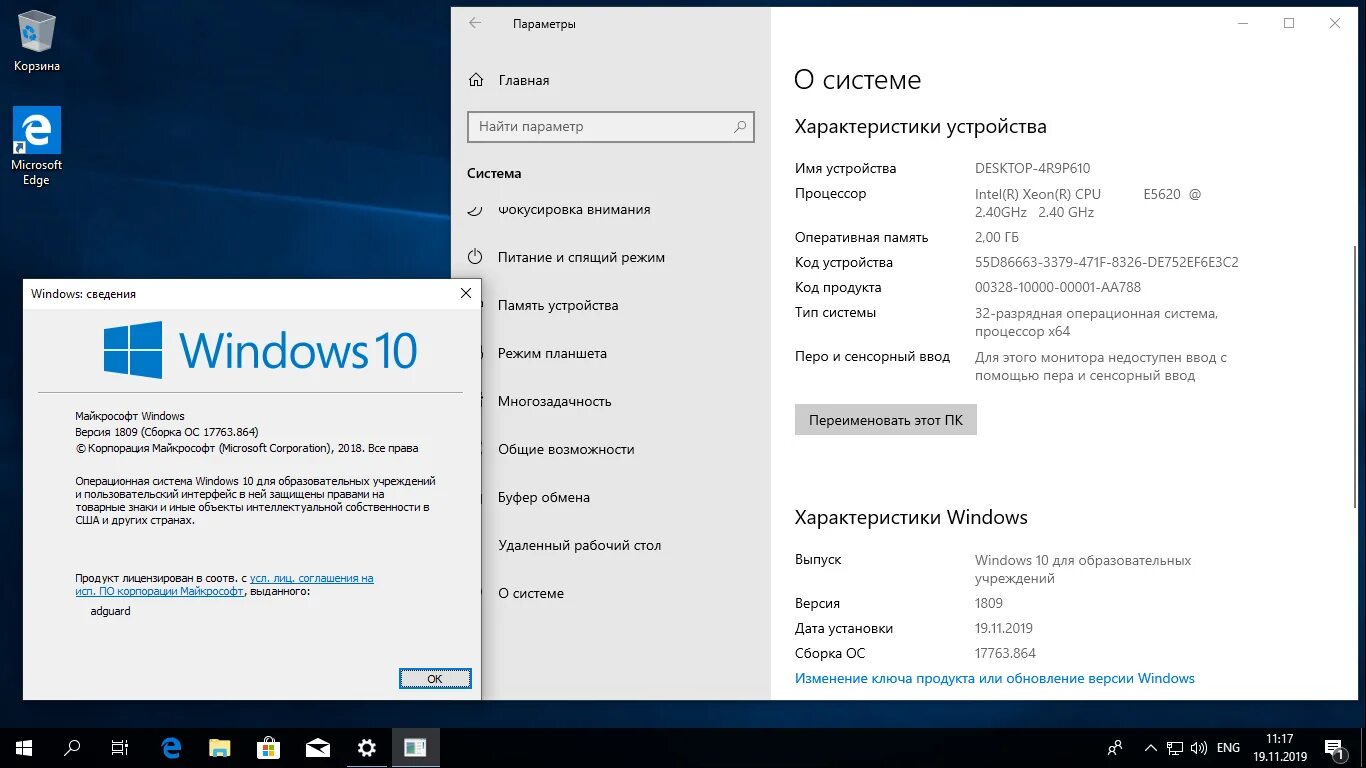Open Изменение ключа продукта link
Viewport: 1366px width, 768px height.
click(993, 678)
